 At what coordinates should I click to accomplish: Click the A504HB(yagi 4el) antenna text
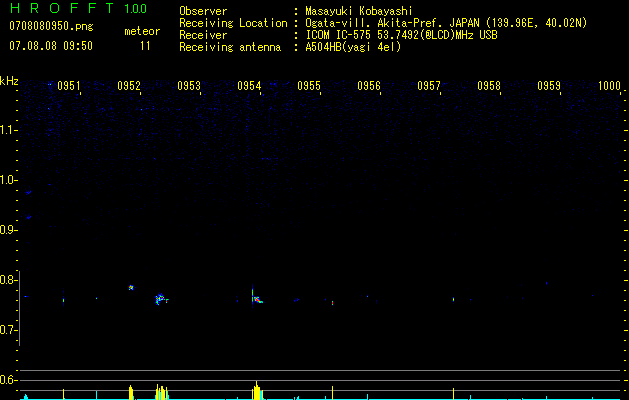point(353,47)
